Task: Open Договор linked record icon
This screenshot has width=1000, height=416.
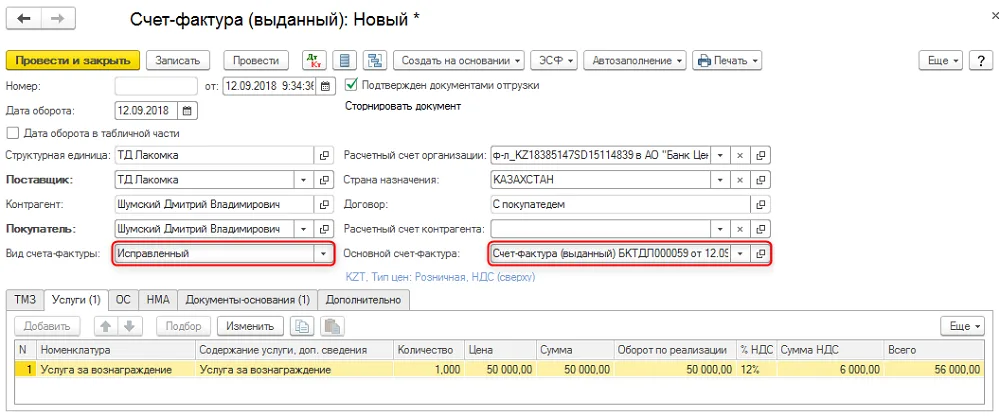Action: [760, 204]
